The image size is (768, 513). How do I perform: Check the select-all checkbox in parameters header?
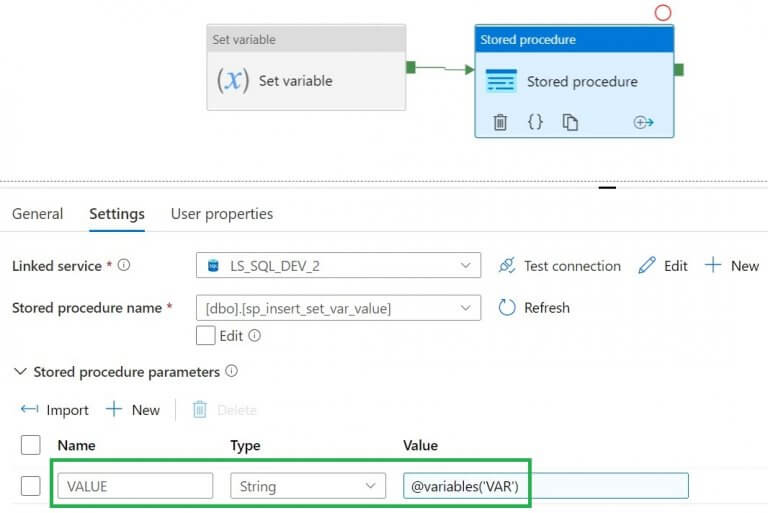pyautogui.click(x=31, y=445)
